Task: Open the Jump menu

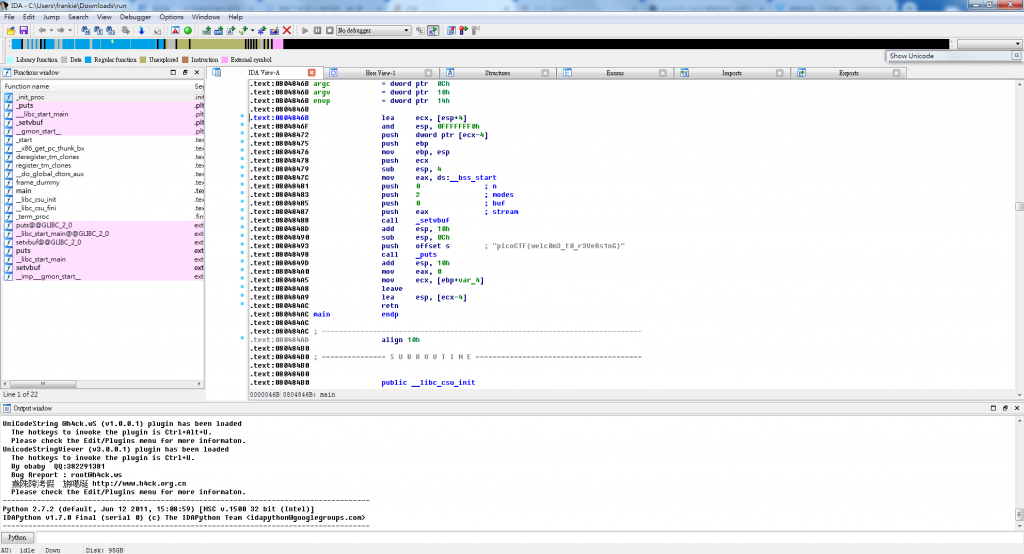Action: click(51, 17)
